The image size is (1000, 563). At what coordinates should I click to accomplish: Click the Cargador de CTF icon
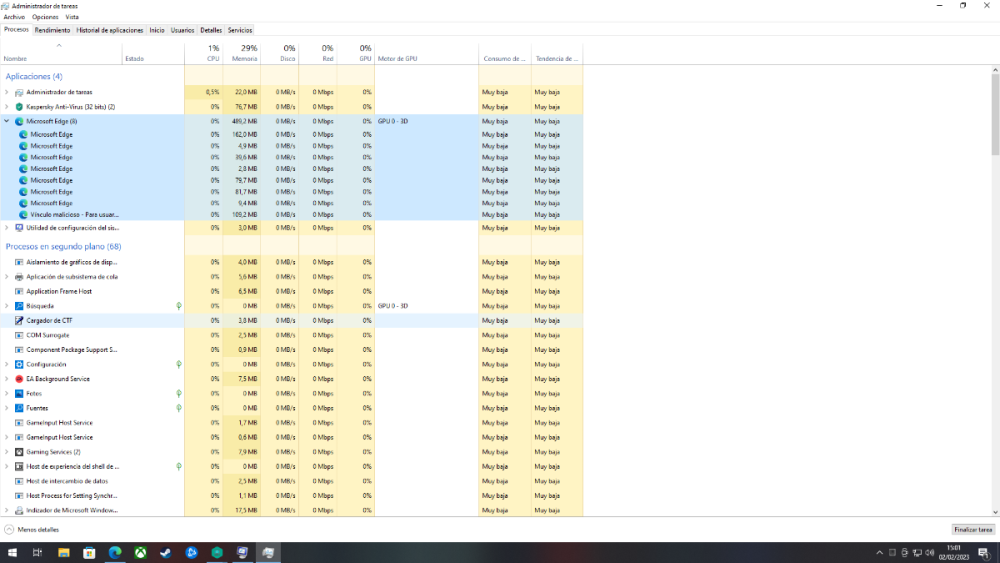19,320
